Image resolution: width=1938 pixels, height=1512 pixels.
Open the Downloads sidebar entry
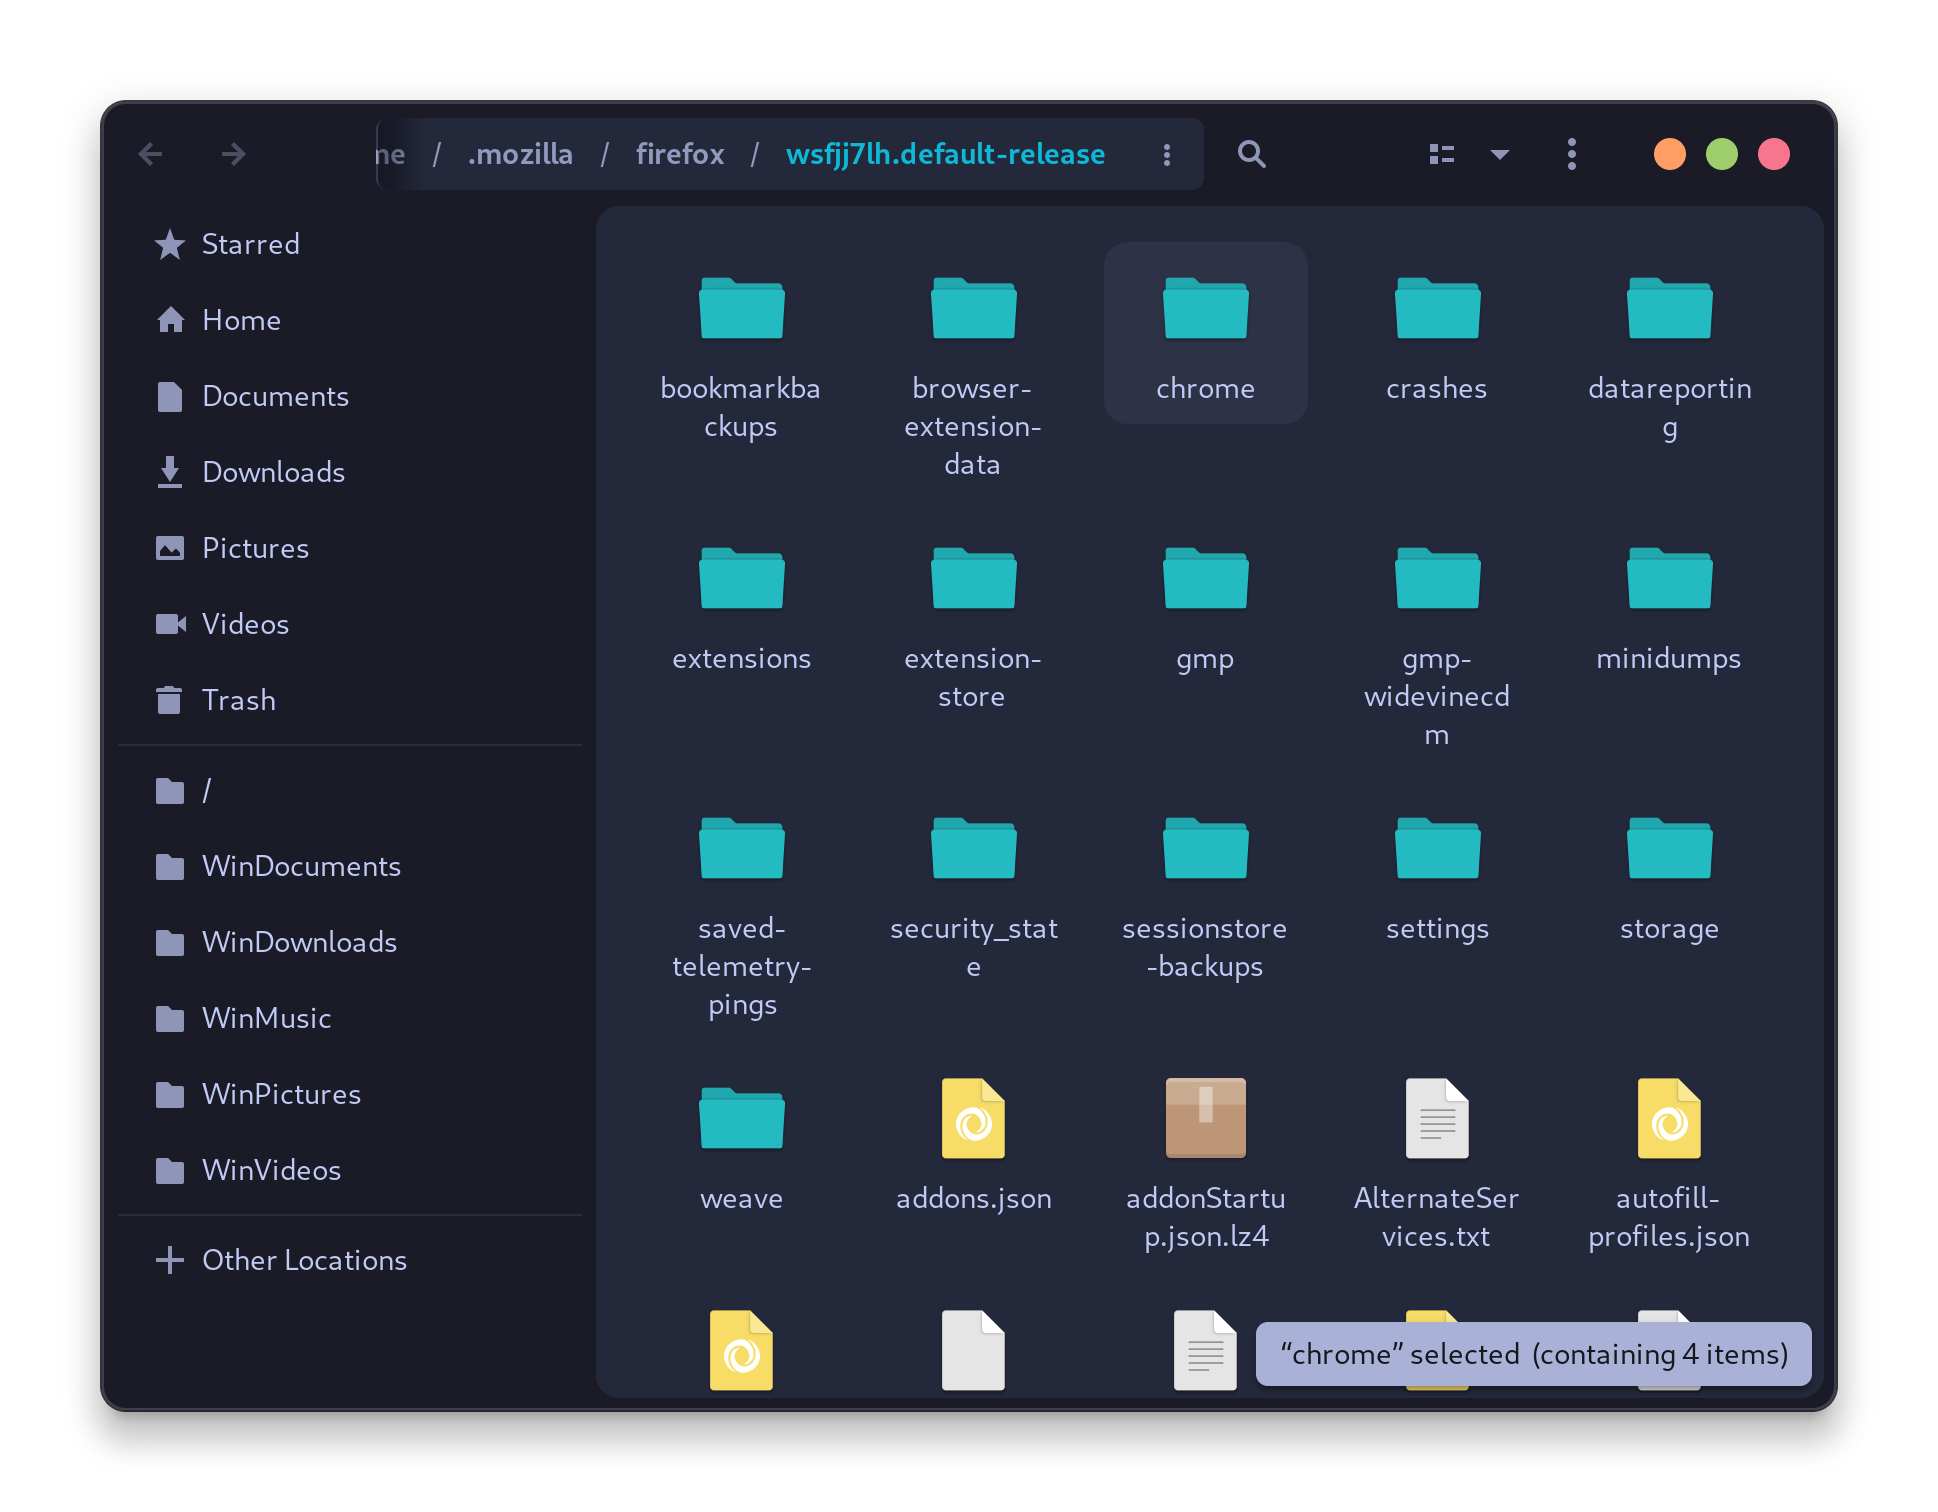click(x=273, y=472)
